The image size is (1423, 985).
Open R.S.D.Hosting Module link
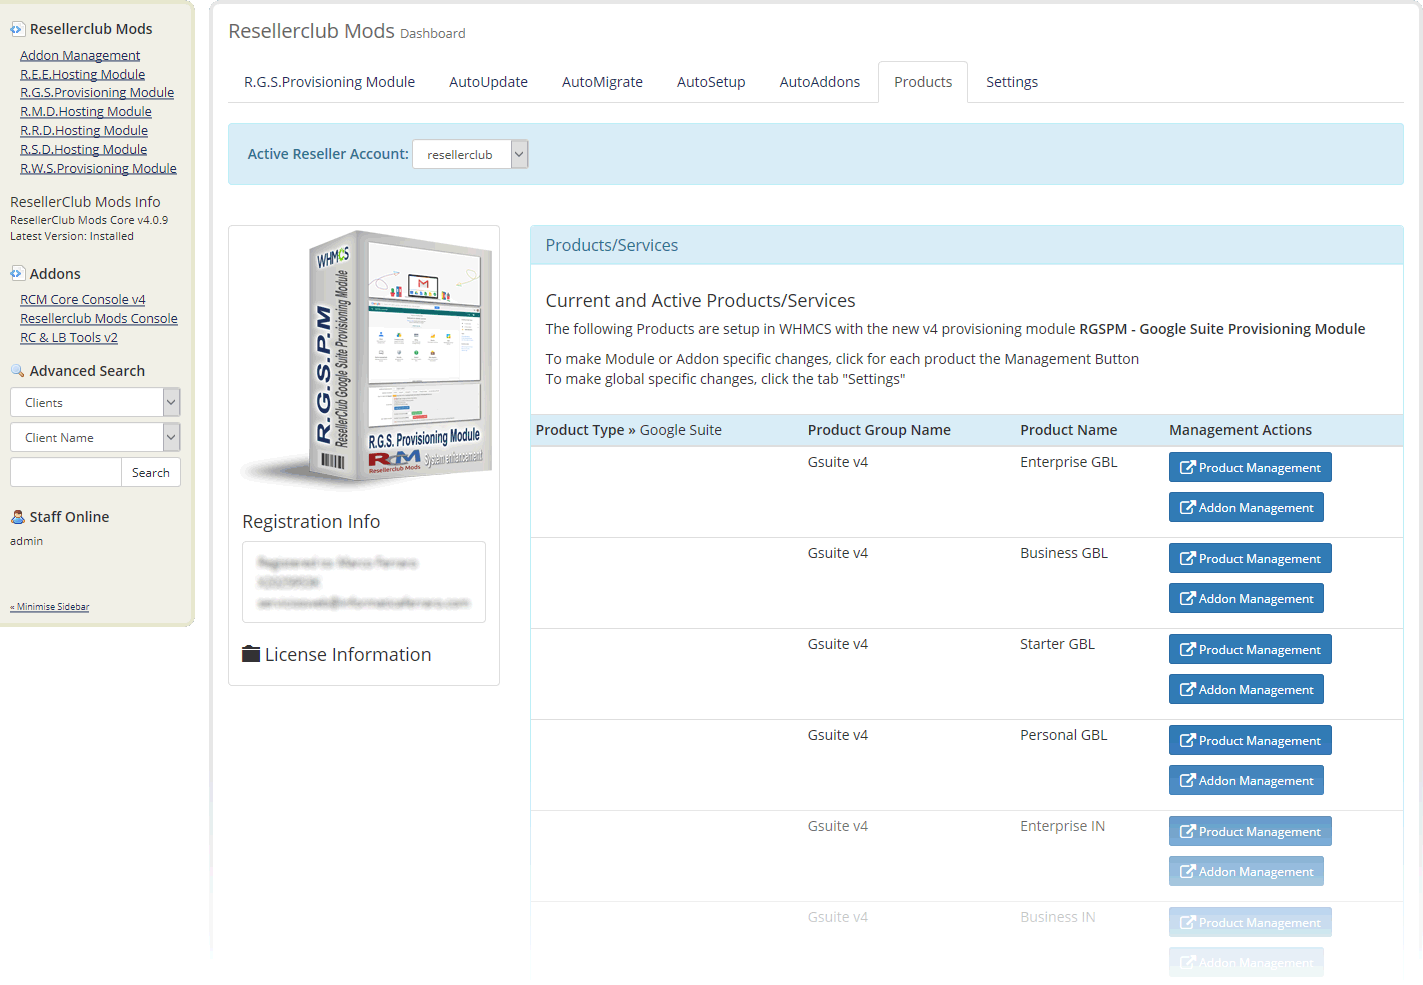click(x=83, y=149)
